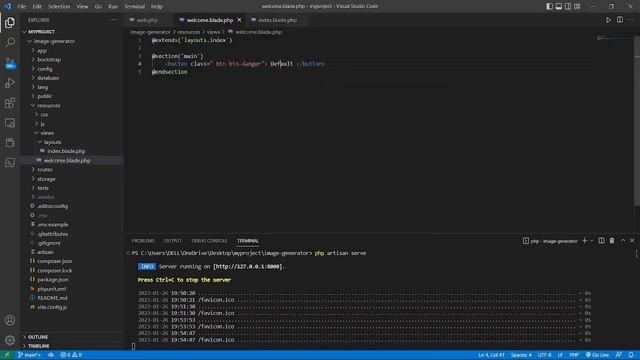Click the feedback icon in status bar

point(619,355)
